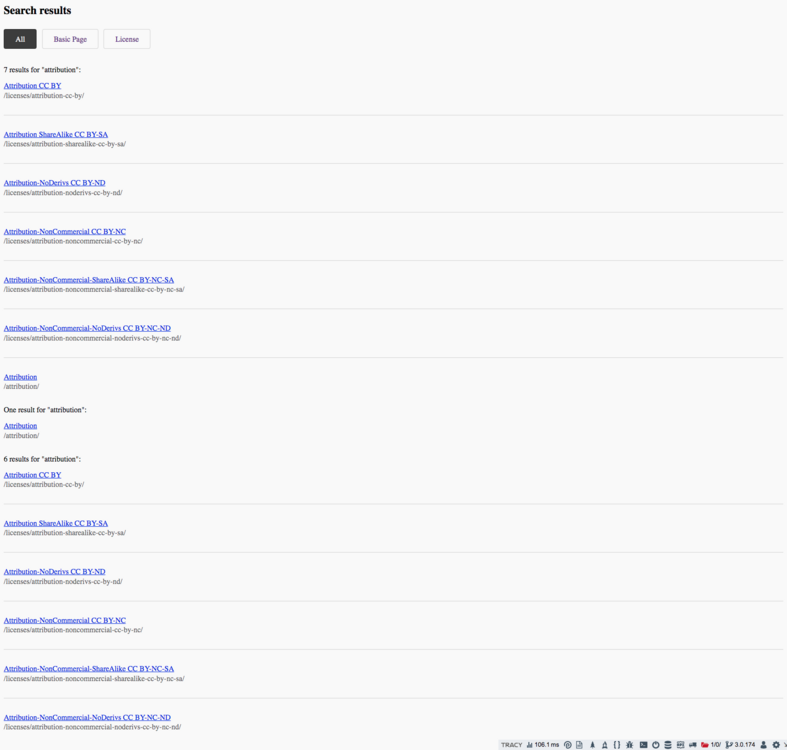Click the '6 results for "attribution":' text
The image size is (787, 750).
pyautogui.click(x=42, y=459)
